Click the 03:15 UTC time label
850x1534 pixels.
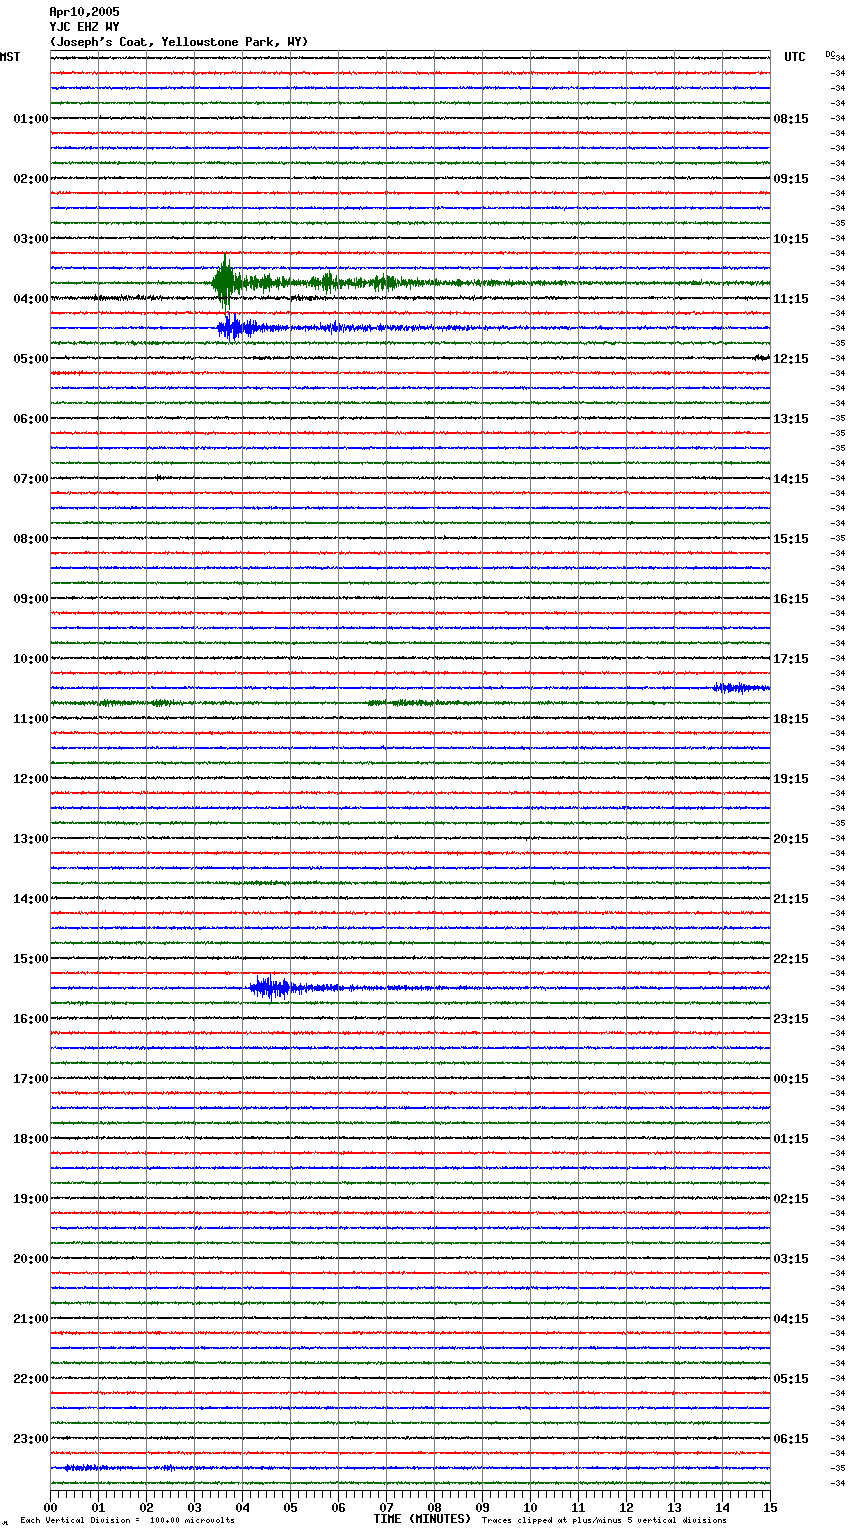[791, 1259]
